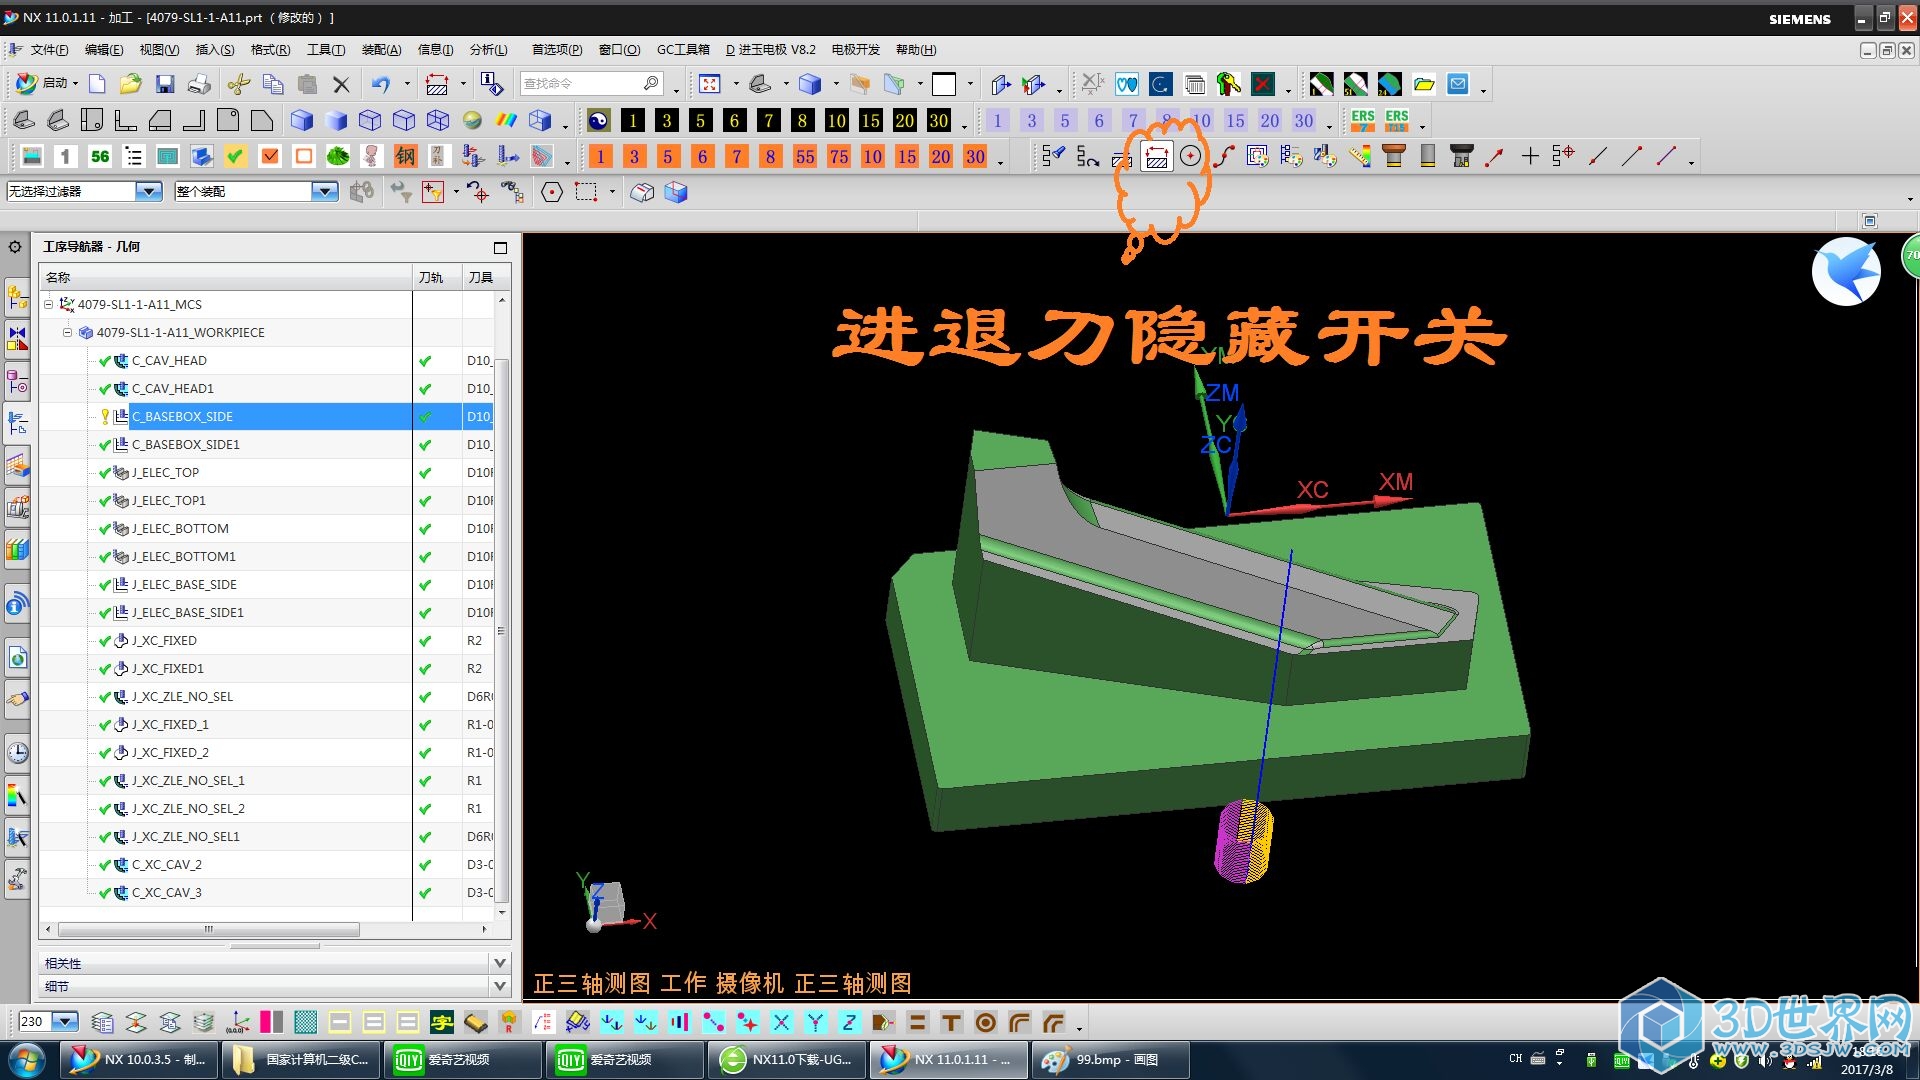
Task: Open the 文件(F) menu
Action: 49,49
